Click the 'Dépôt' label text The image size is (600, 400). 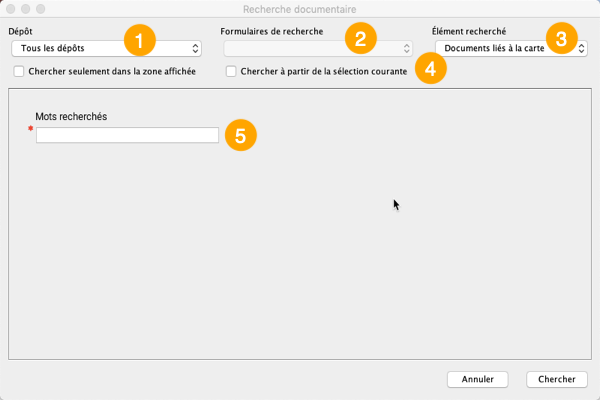(20, 32)
